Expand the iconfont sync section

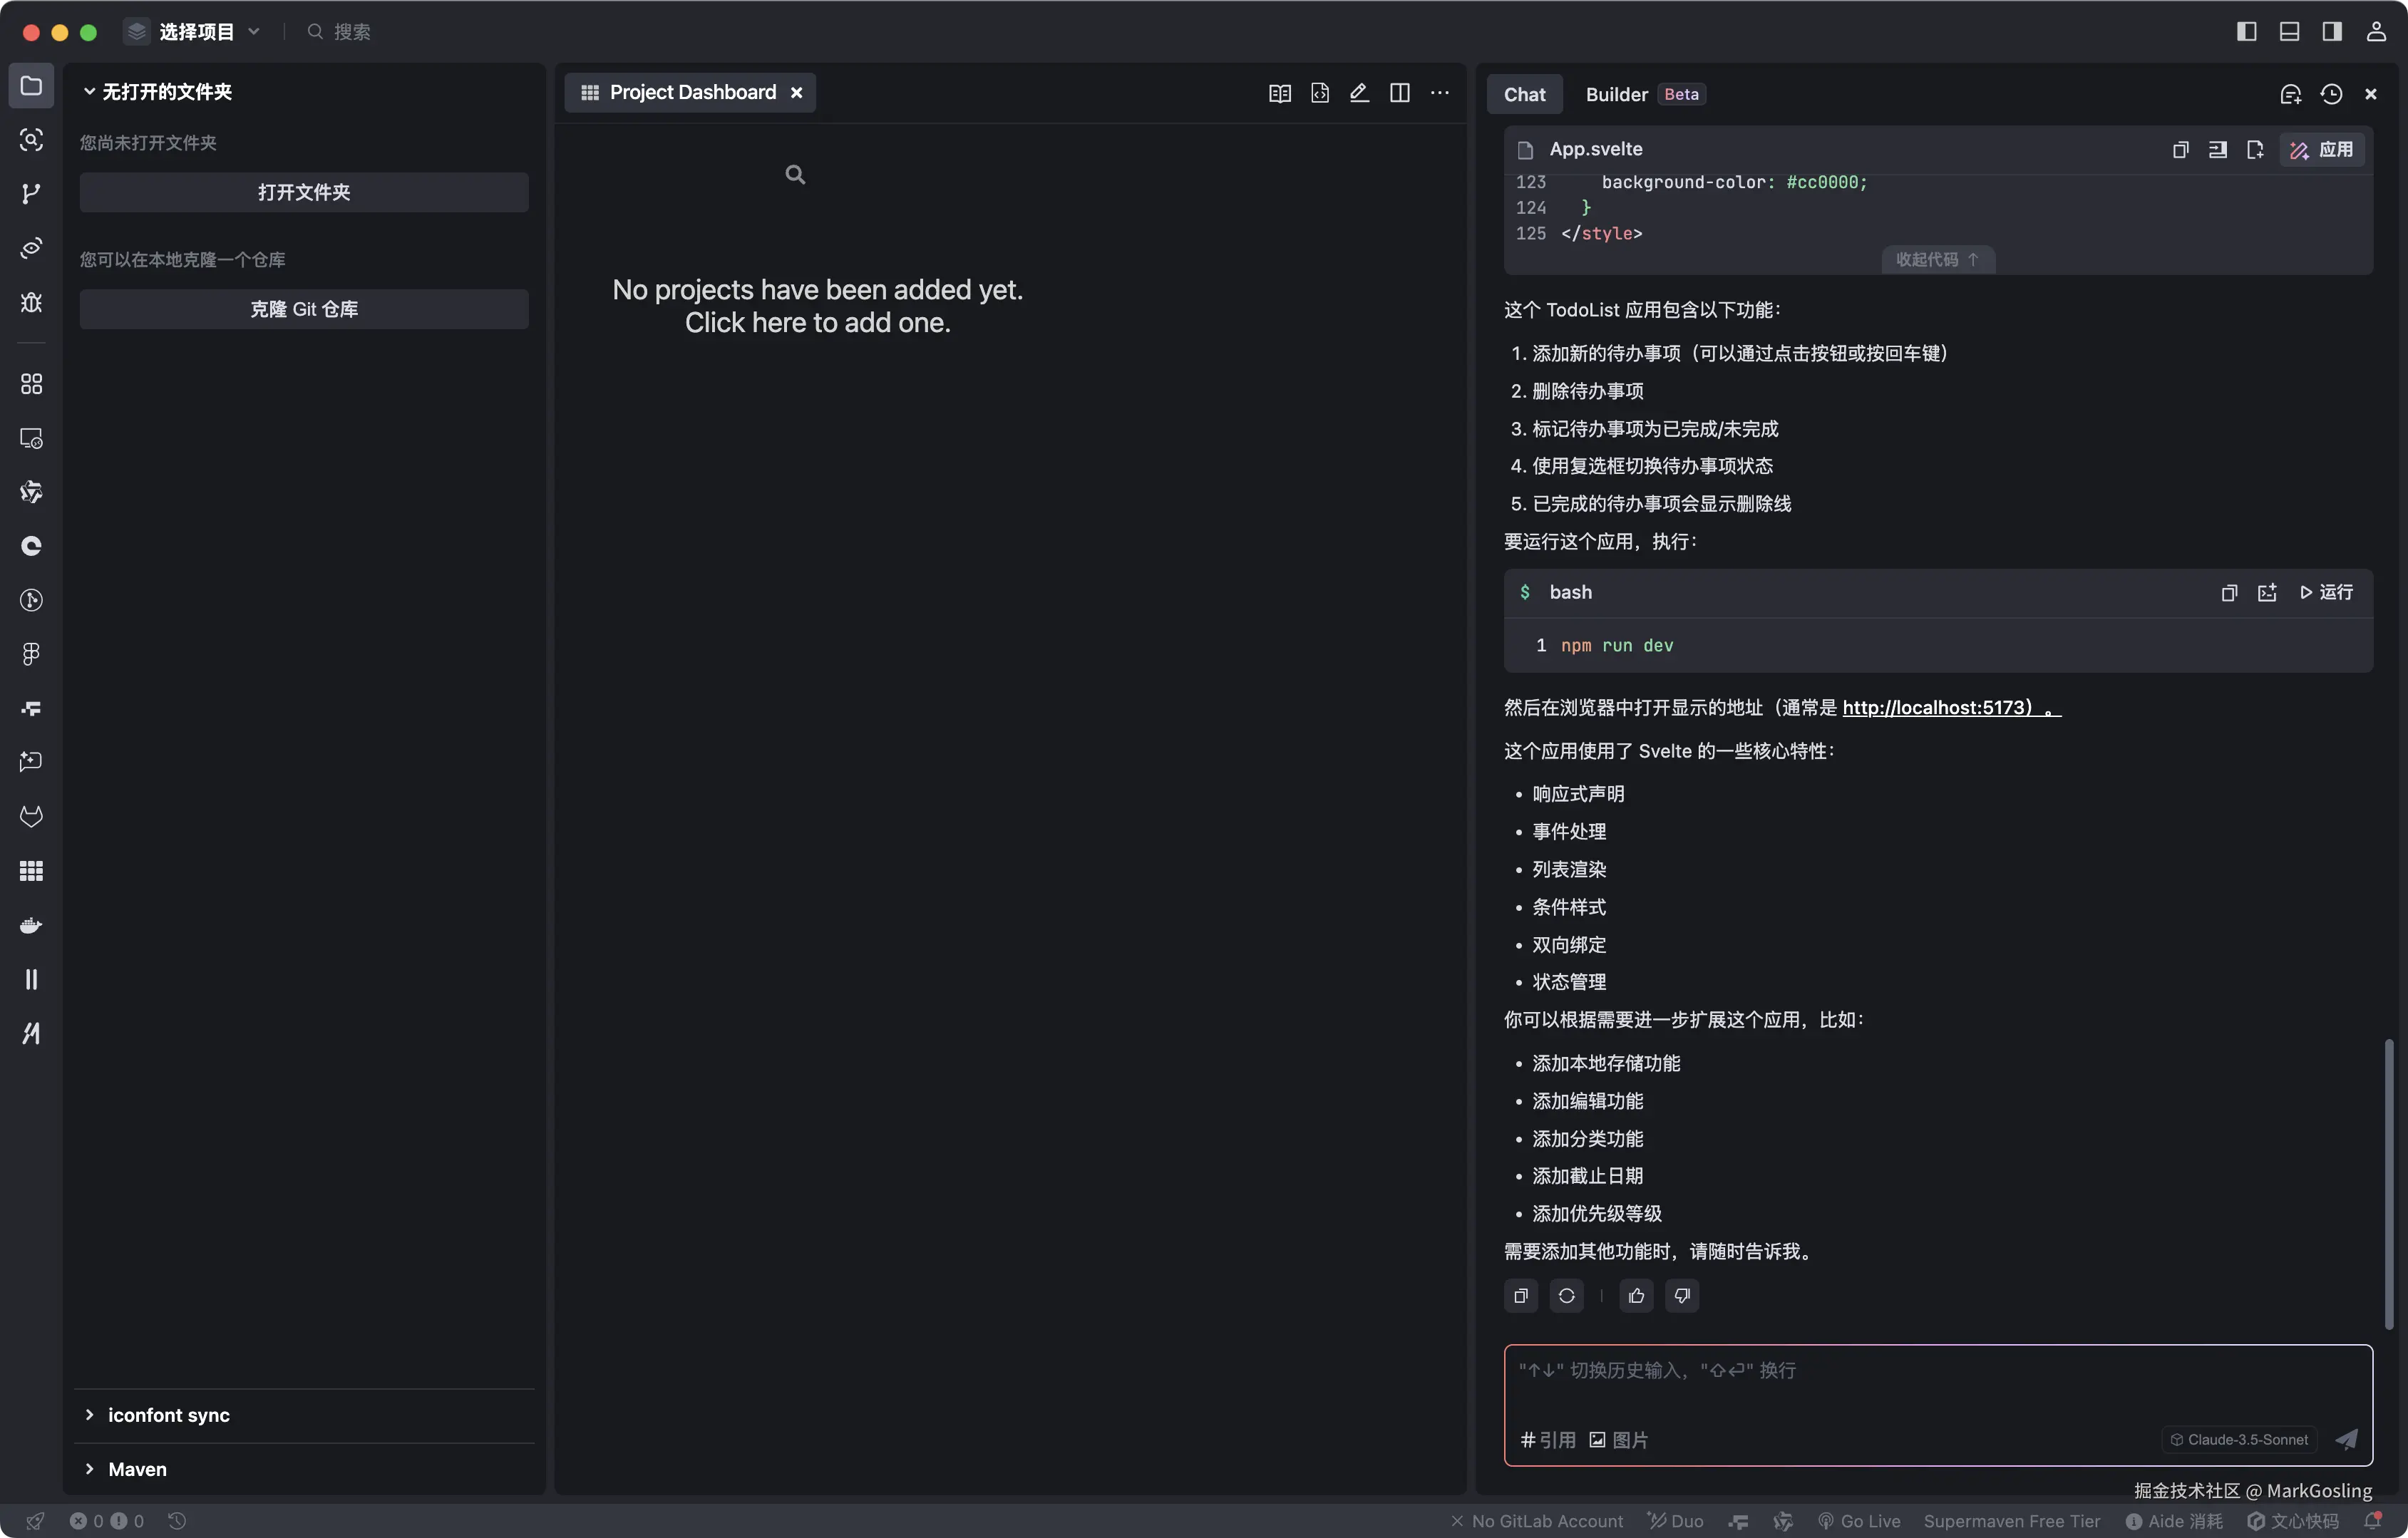(170, 1415)
